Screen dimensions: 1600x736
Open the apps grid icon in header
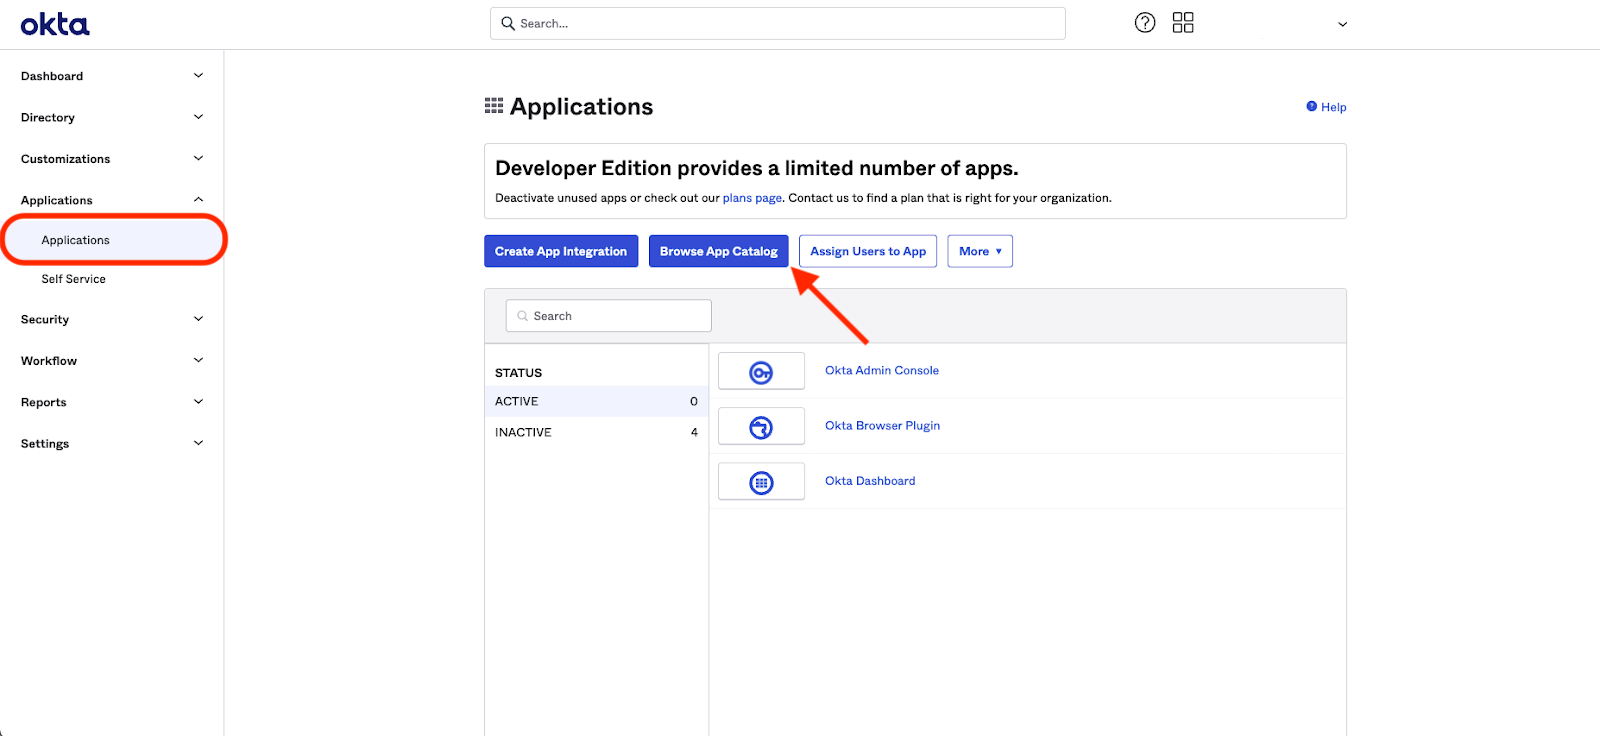(x=1183, y=23)
